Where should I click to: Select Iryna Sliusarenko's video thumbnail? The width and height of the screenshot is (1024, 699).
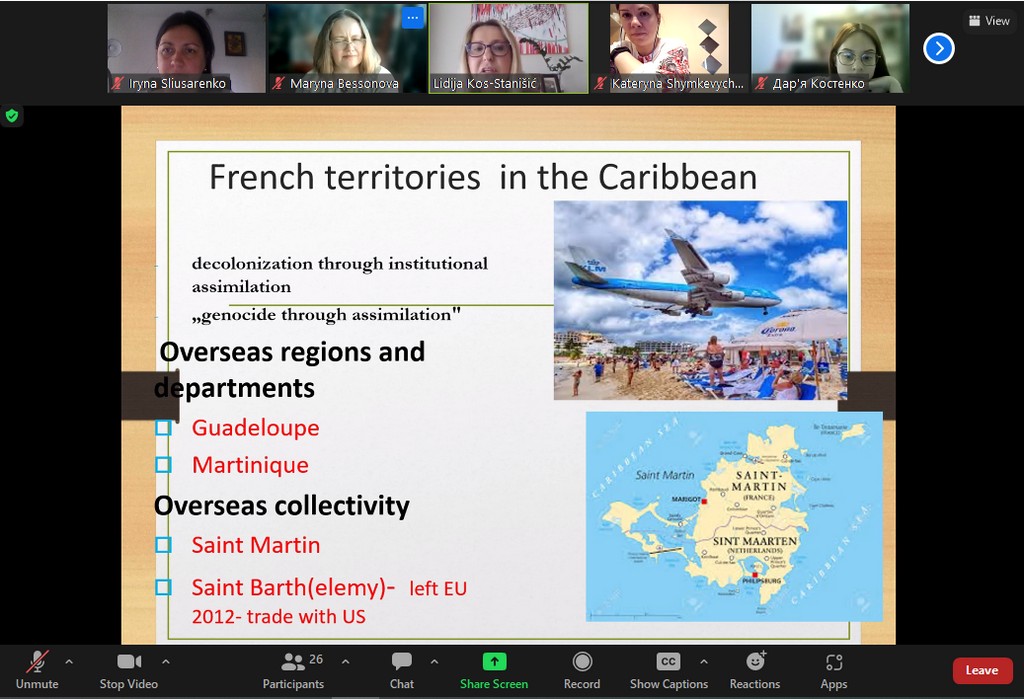pyautogui.click(x=187, y=48)
